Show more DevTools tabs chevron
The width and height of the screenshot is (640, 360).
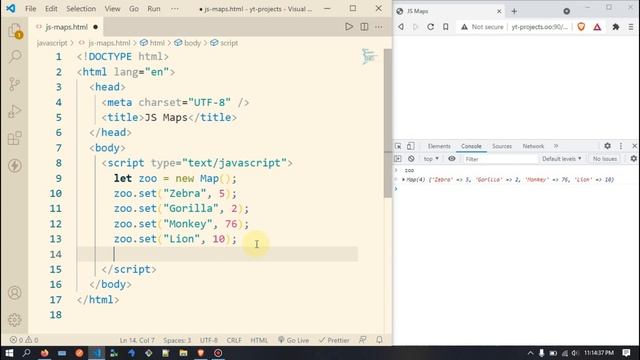(x=556, y=146)
